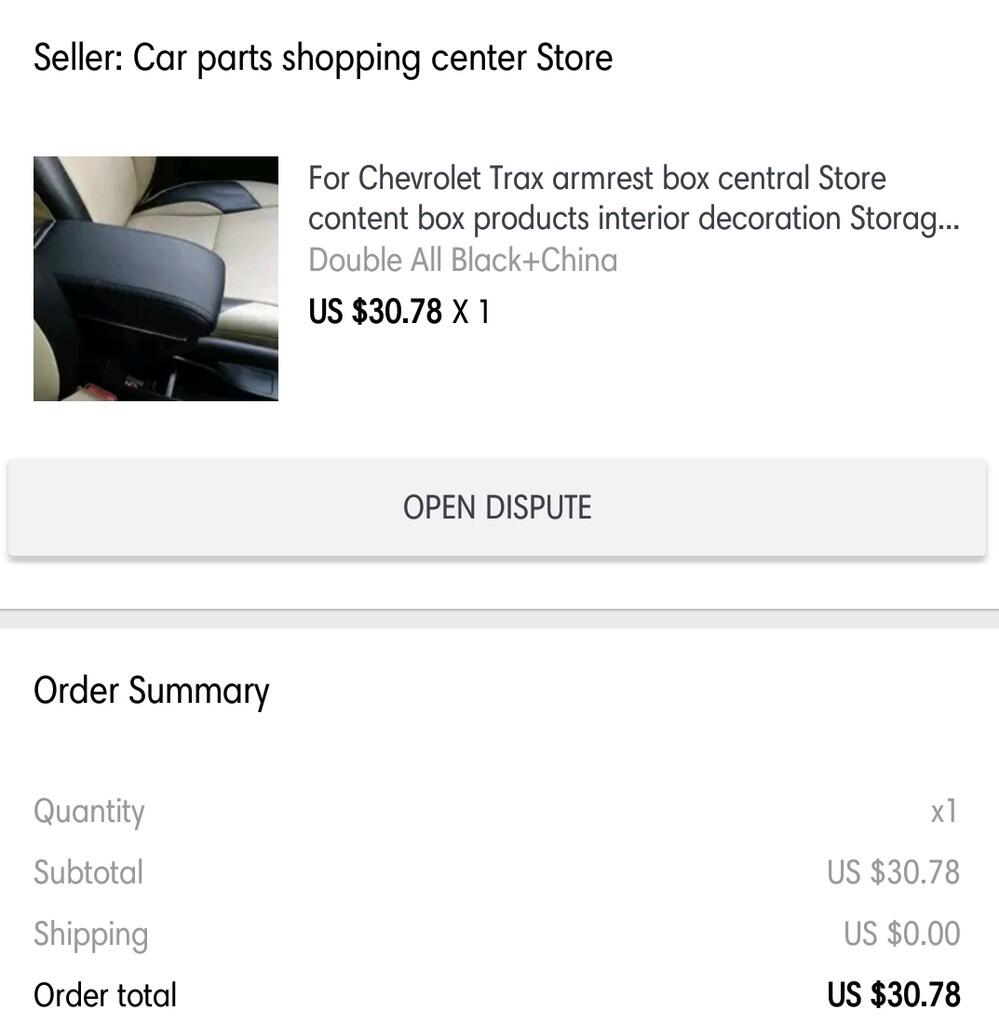999x1024 pixels.
Task: Select the Order Summary heading
Action: 151,691
